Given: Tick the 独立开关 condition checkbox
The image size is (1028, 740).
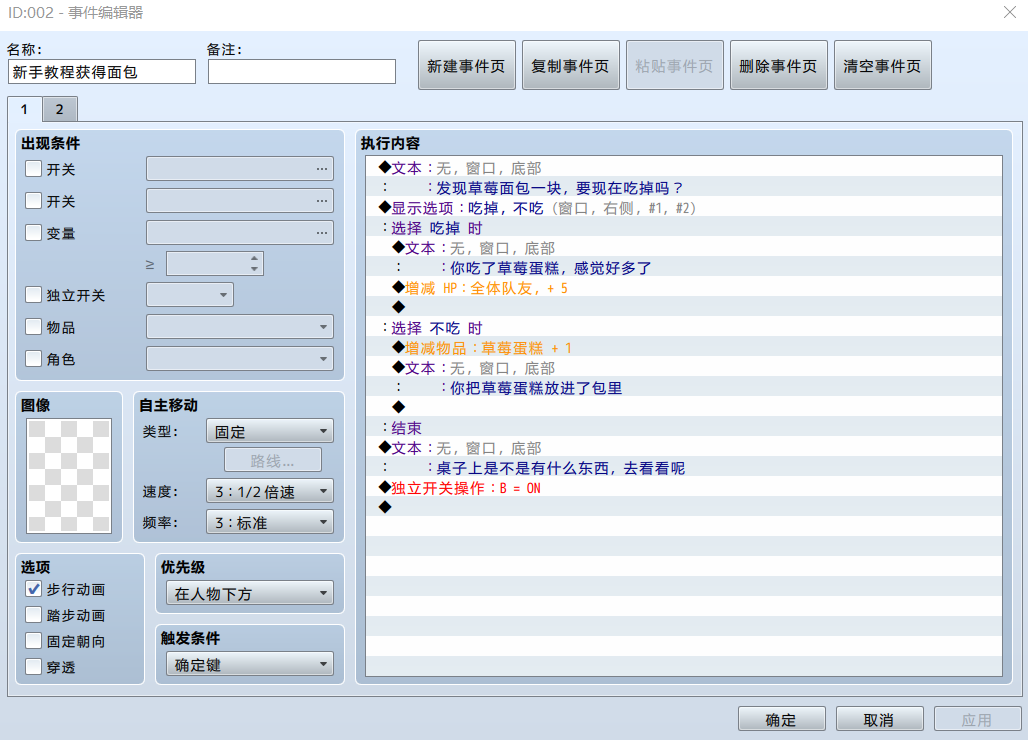Looking at the screenshot, I should point(33,295).
